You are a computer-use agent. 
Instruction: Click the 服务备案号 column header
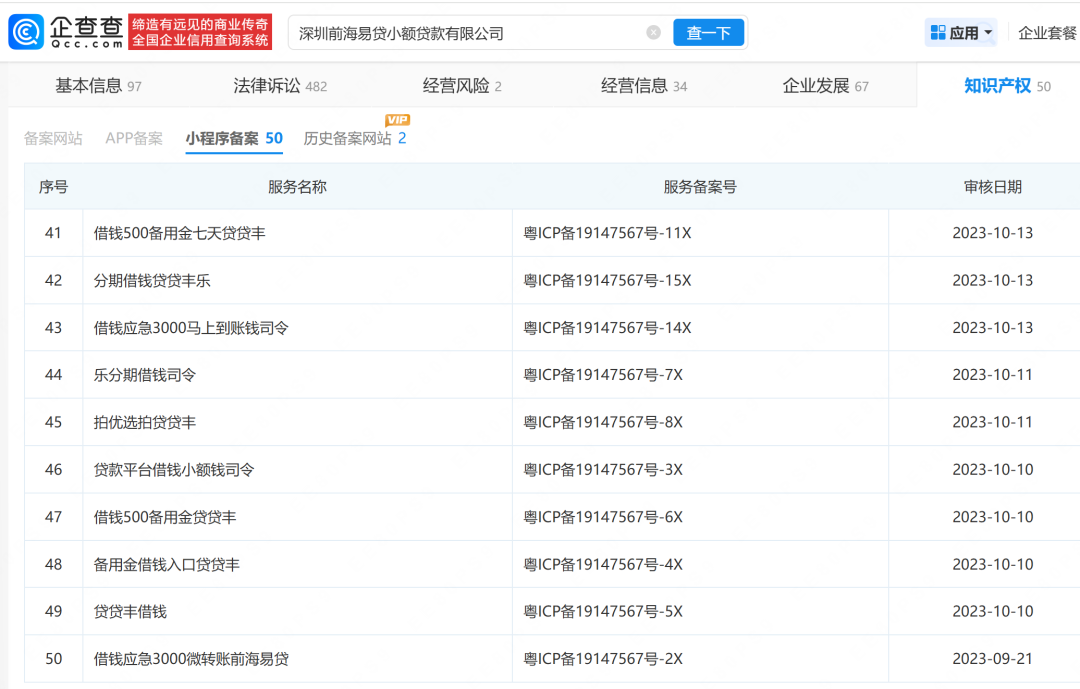700,187
